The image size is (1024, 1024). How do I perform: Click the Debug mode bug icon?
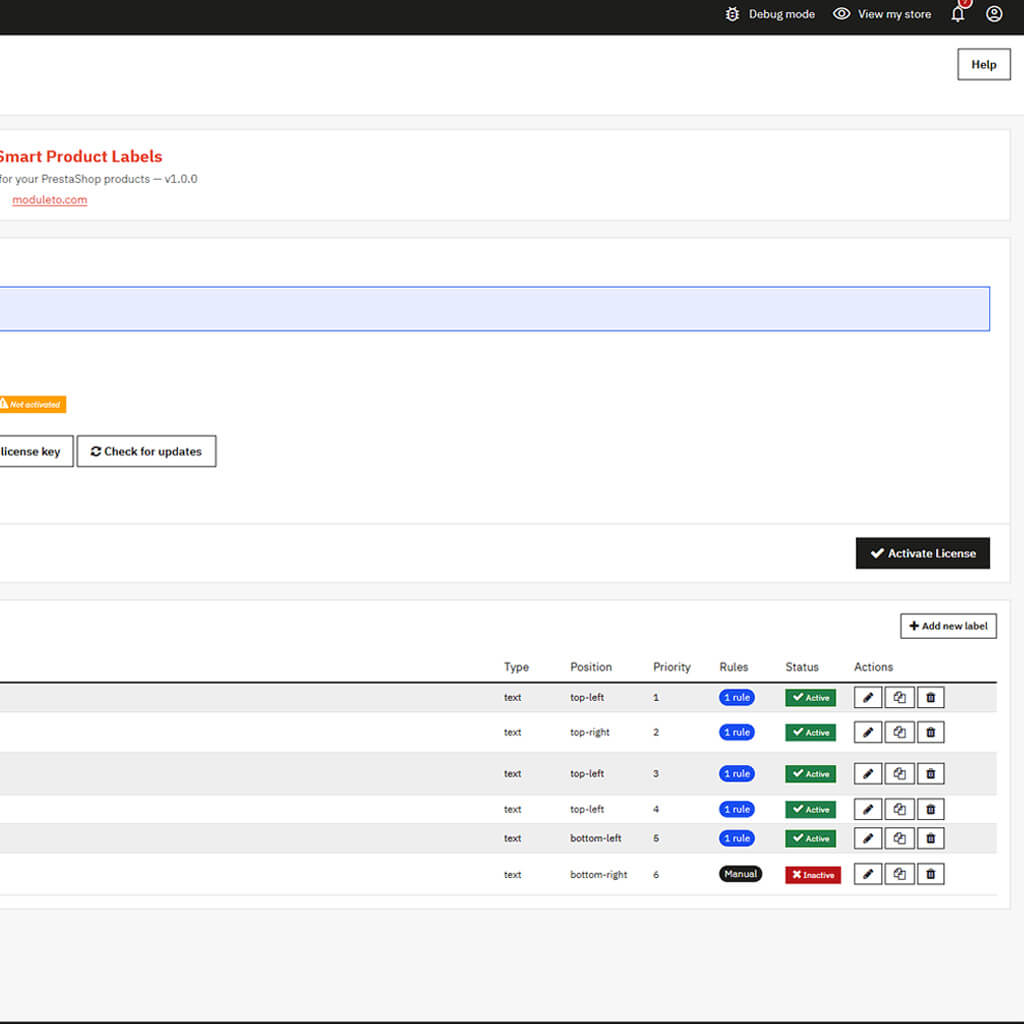tap(733, 14)
